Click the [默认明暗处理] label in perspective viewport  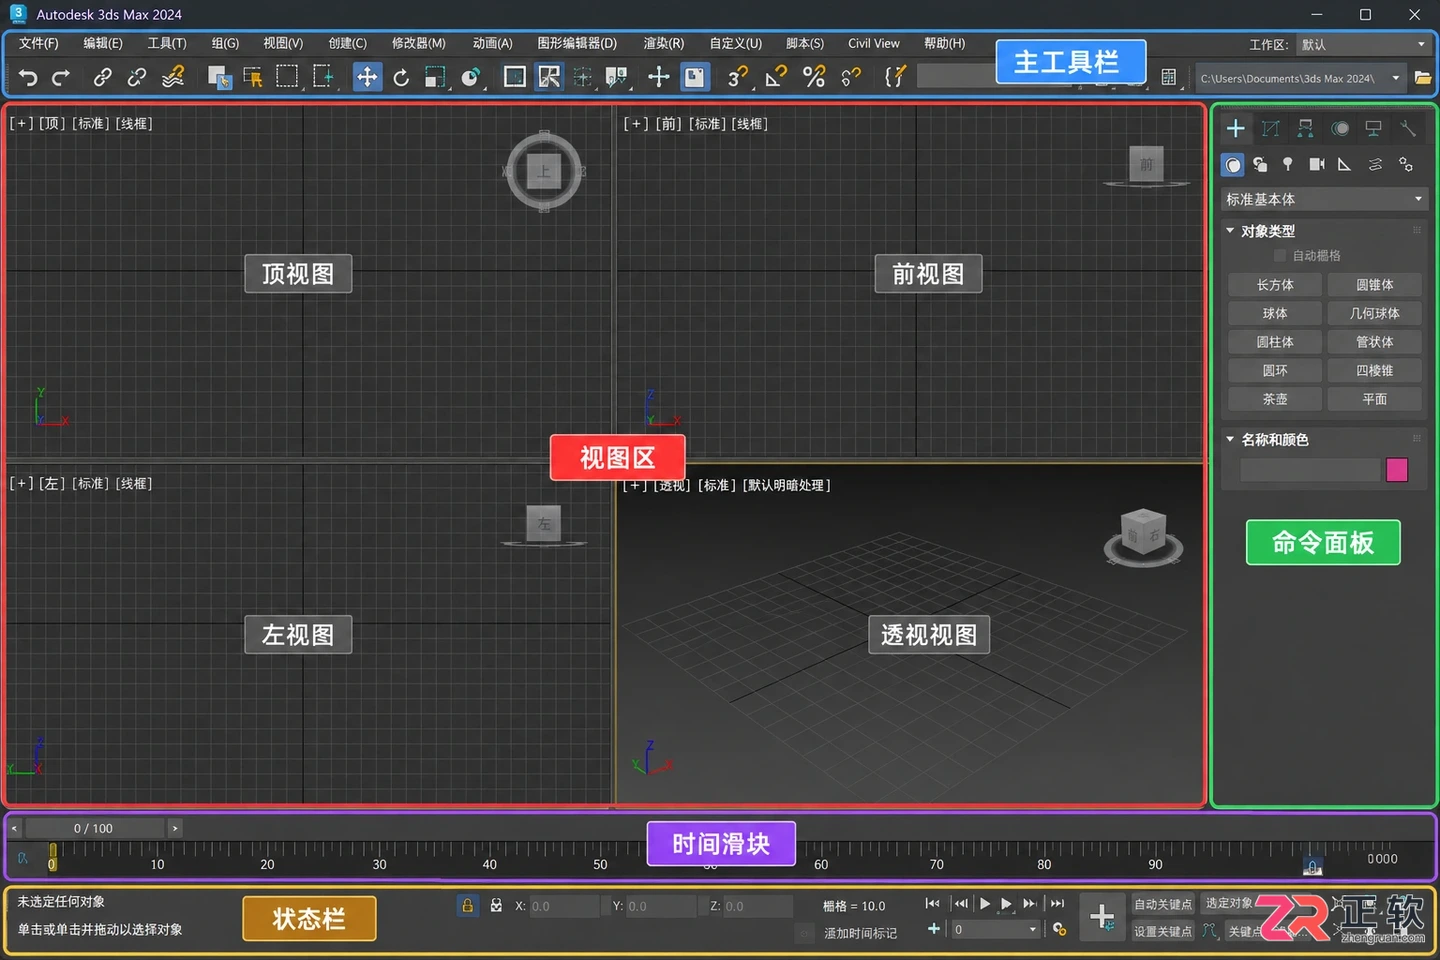tap(787, 486)
